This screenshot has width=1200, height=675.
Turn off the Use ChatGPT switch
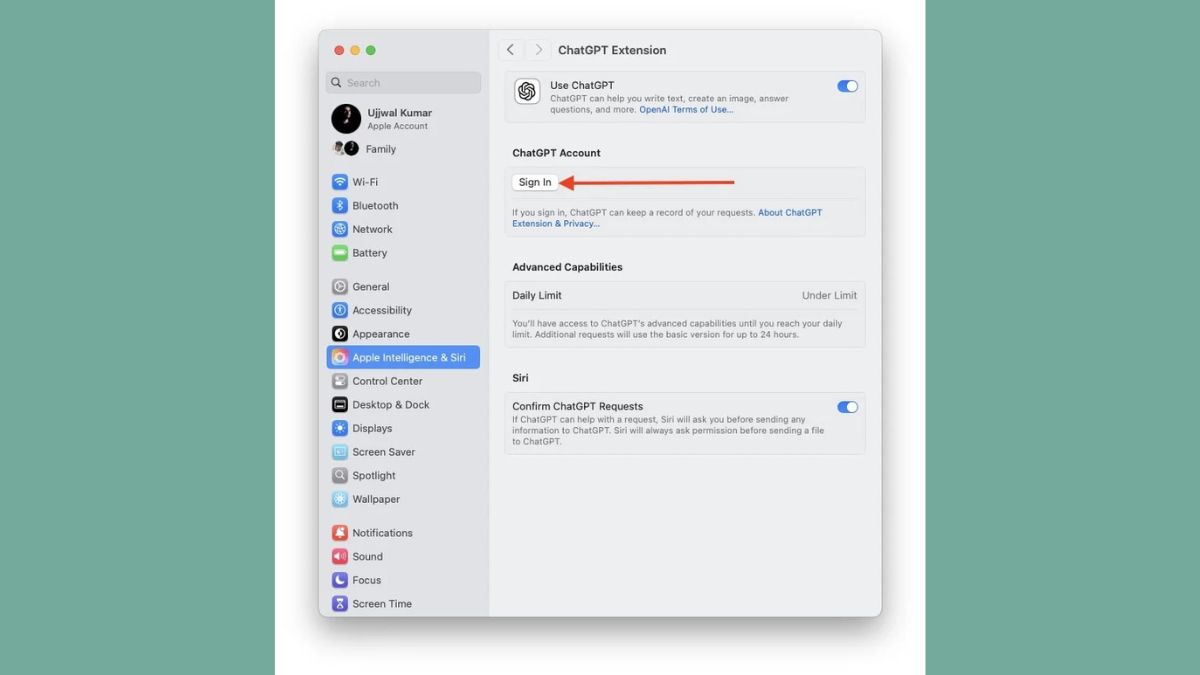click(x=847, y=86)
